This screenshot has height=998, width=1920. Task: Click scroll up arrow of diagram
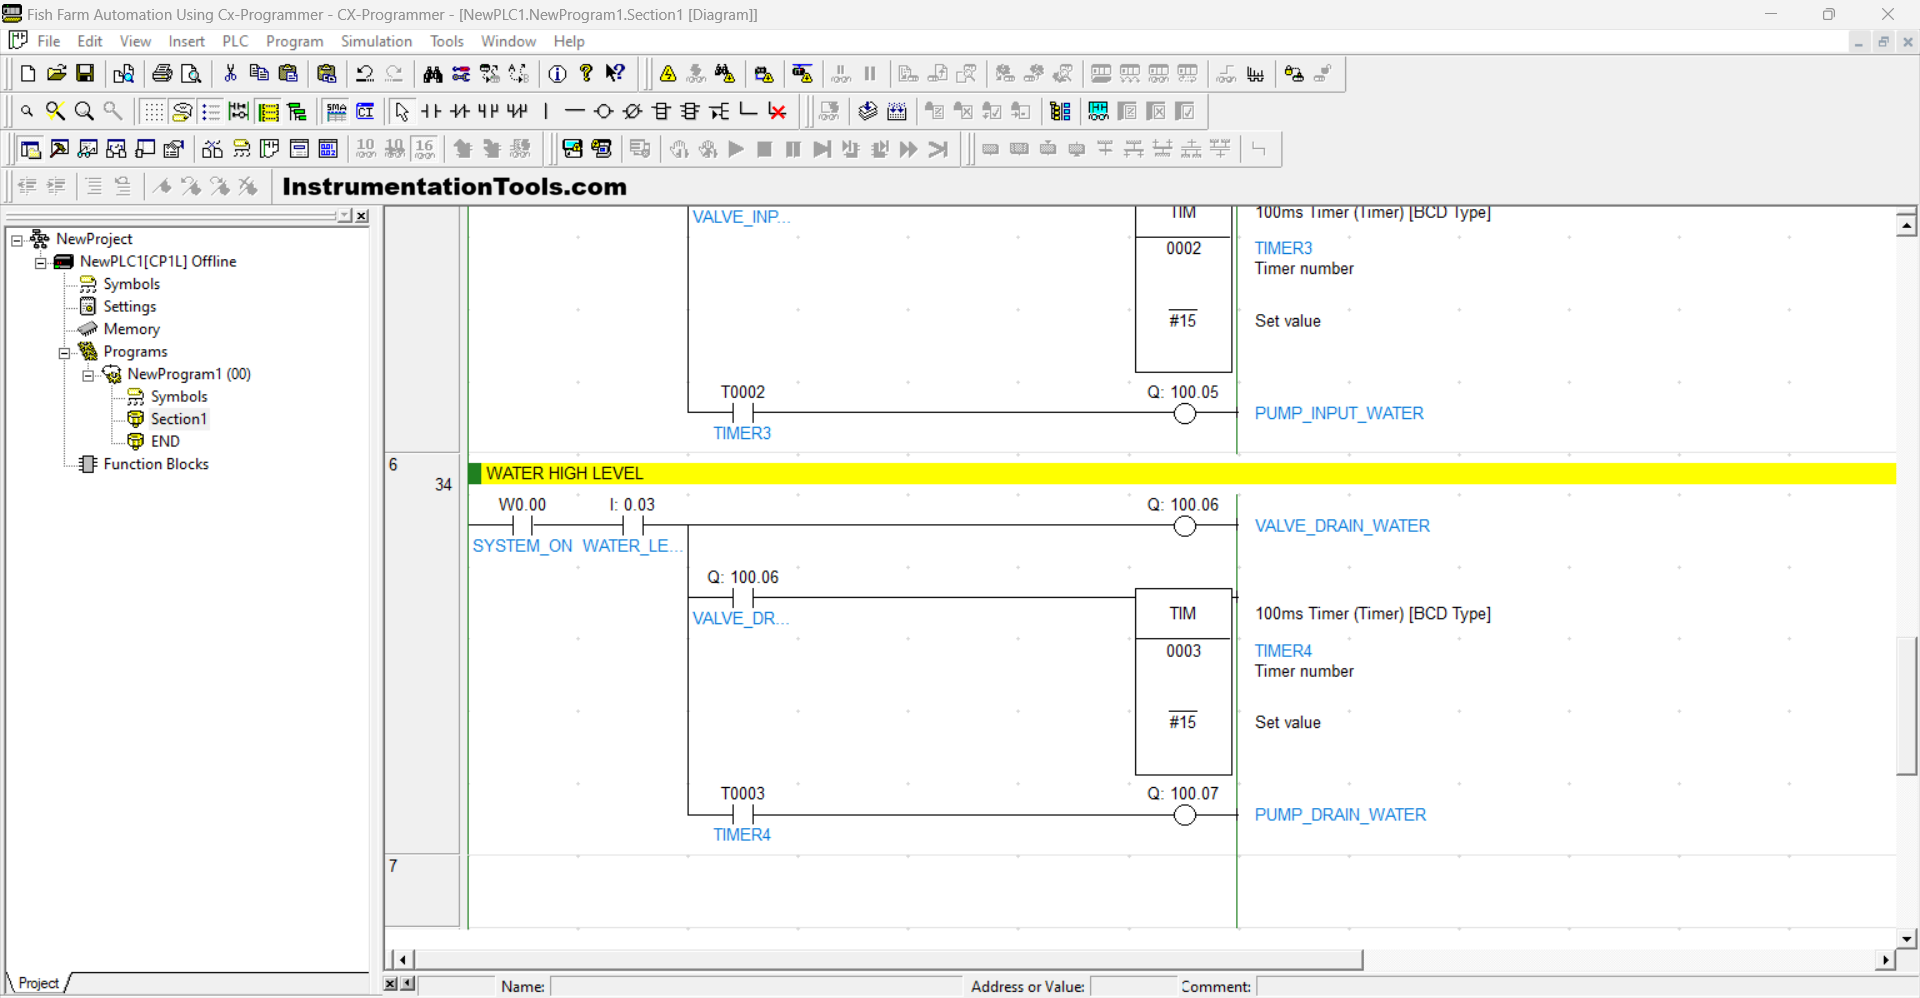tap(1906, 225)
